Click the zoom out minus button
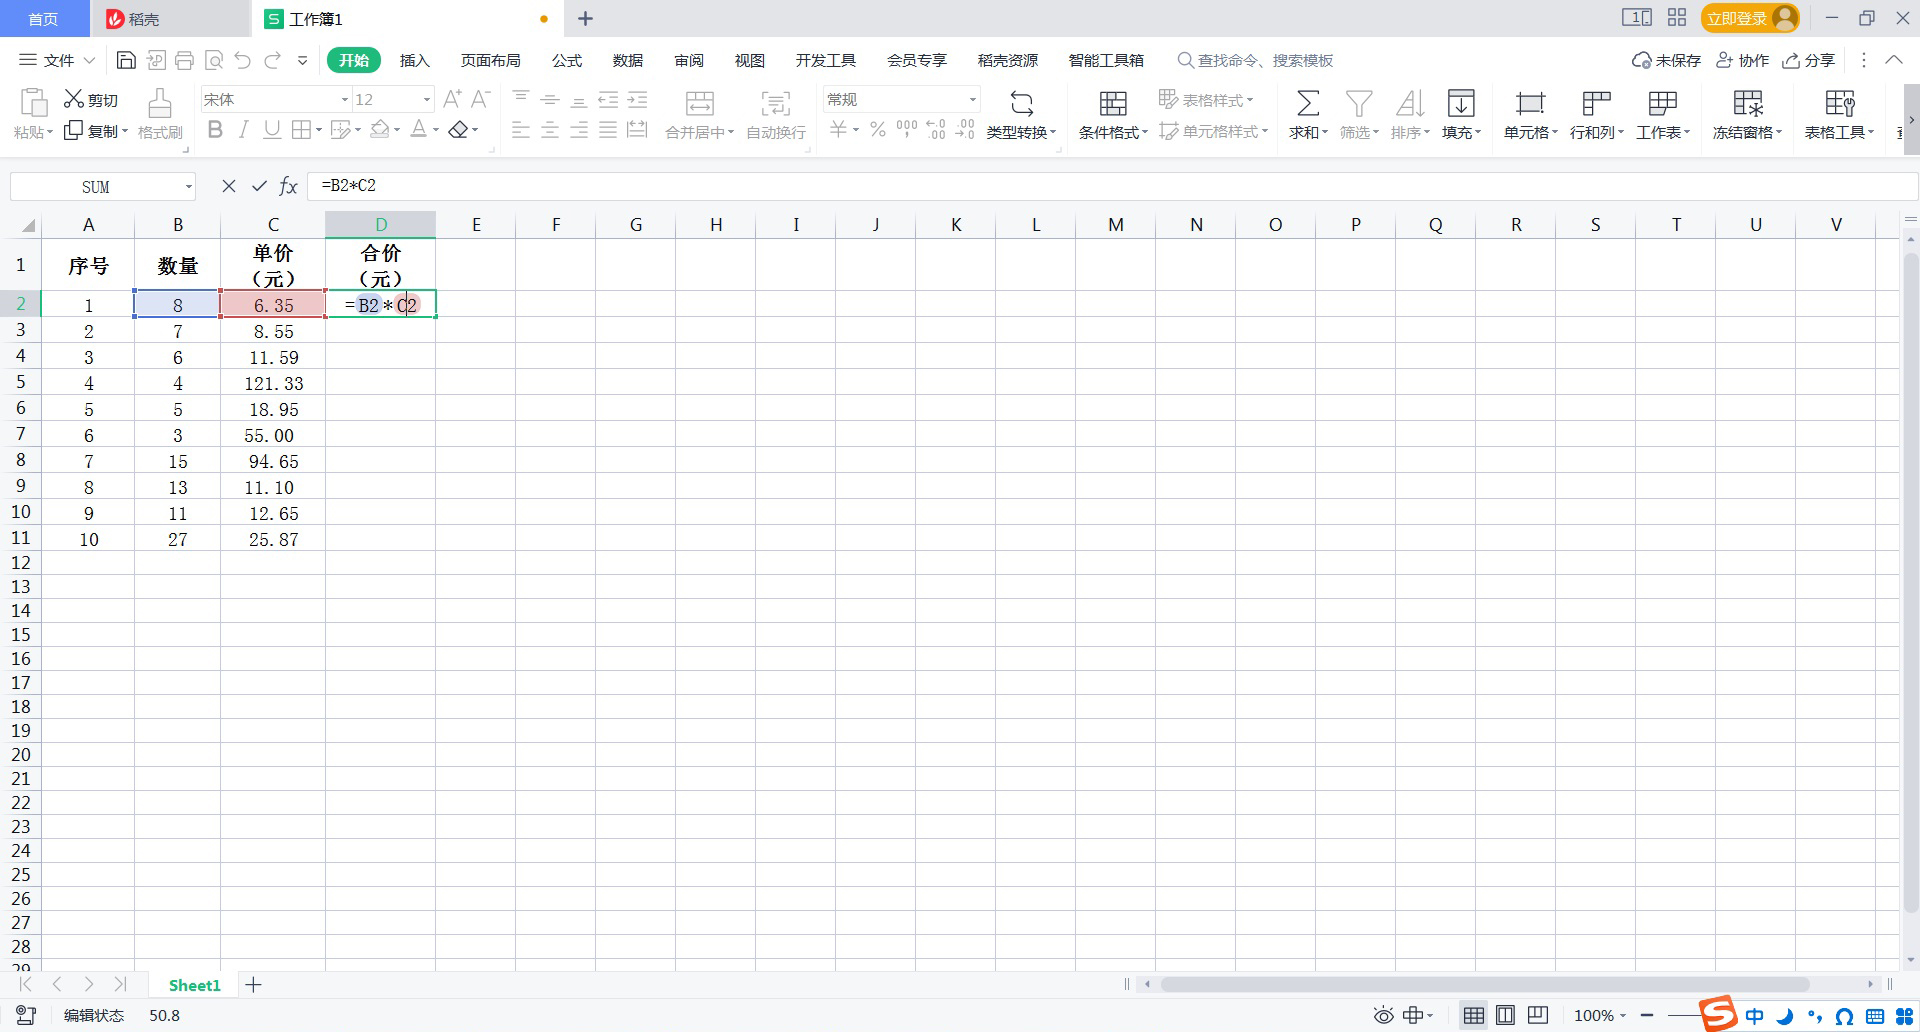This screenshot has height=1032, width=1920. [1647, 1016]
